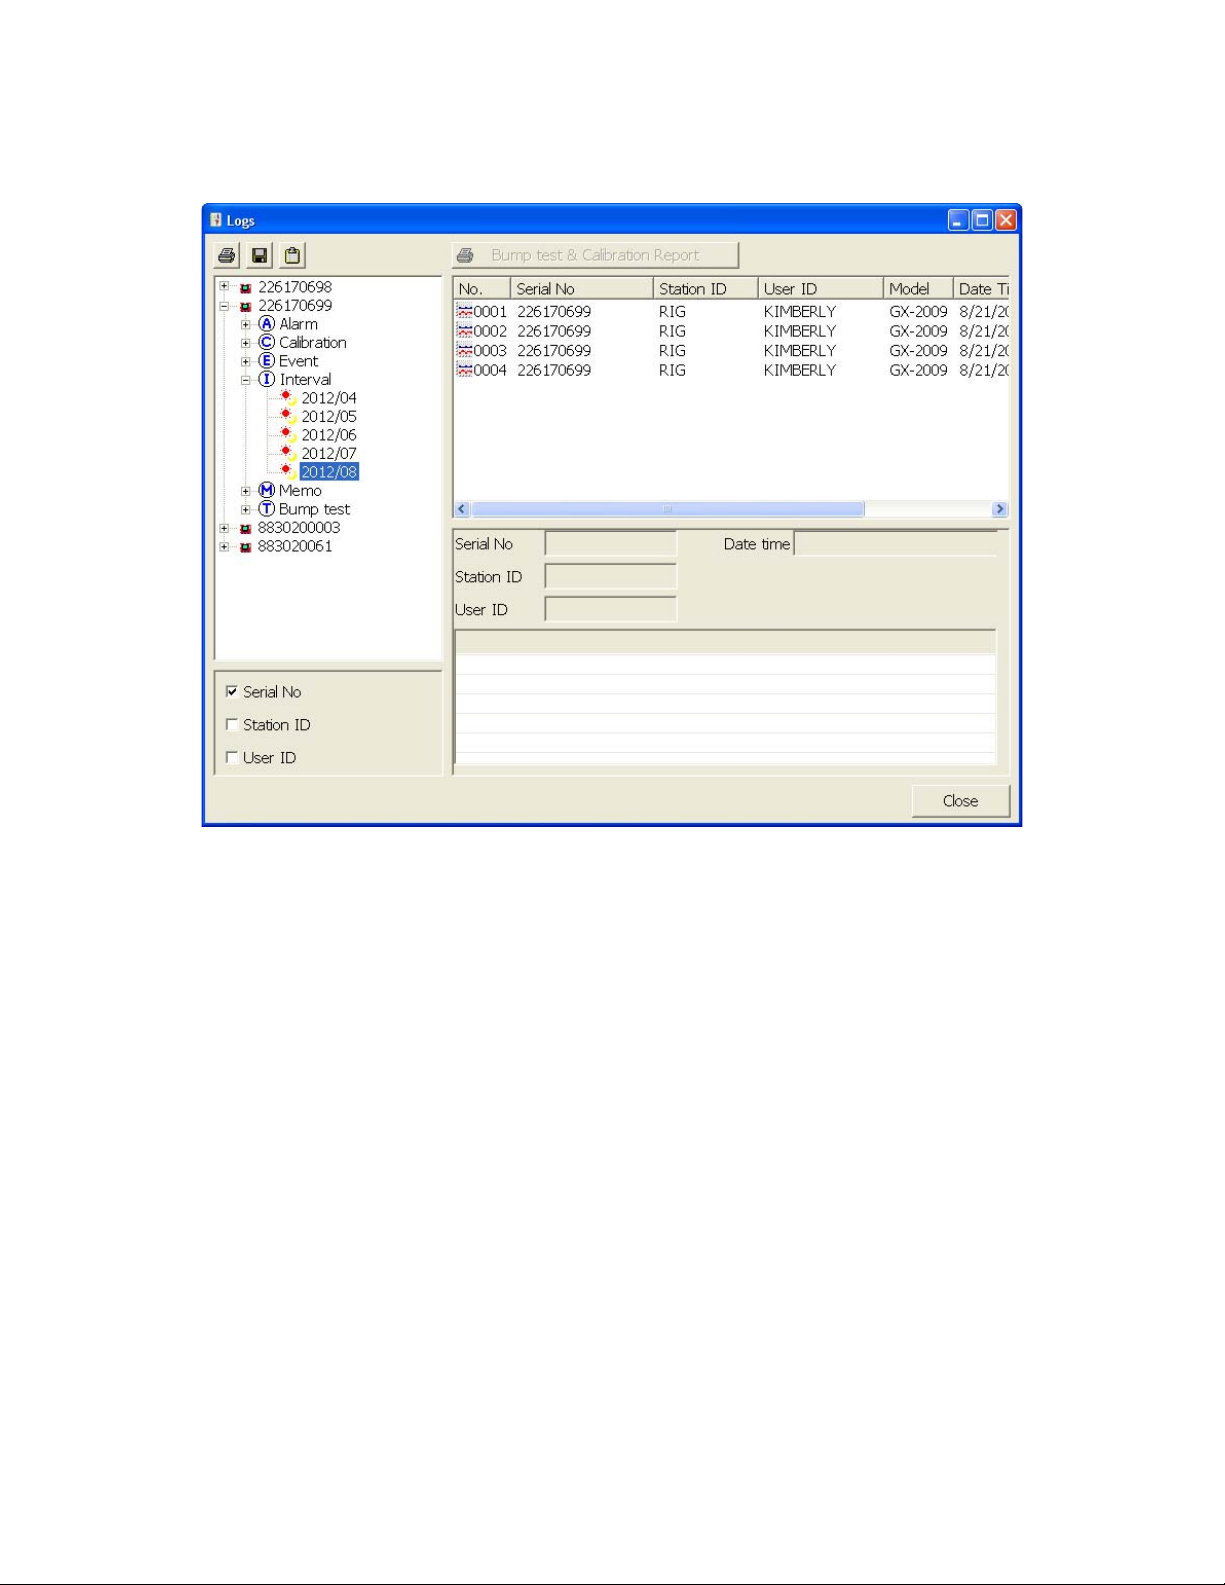This screenshot has width=1225, height=1585.
Task: Click the Serial No text field
Action: pyautogui.click(x=611, y=543)
